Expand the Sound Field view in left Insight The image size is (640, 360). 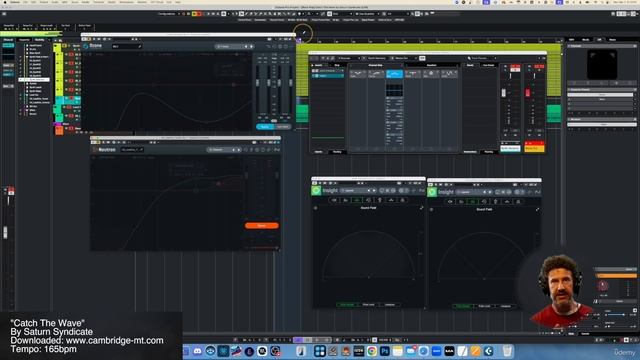421,208
